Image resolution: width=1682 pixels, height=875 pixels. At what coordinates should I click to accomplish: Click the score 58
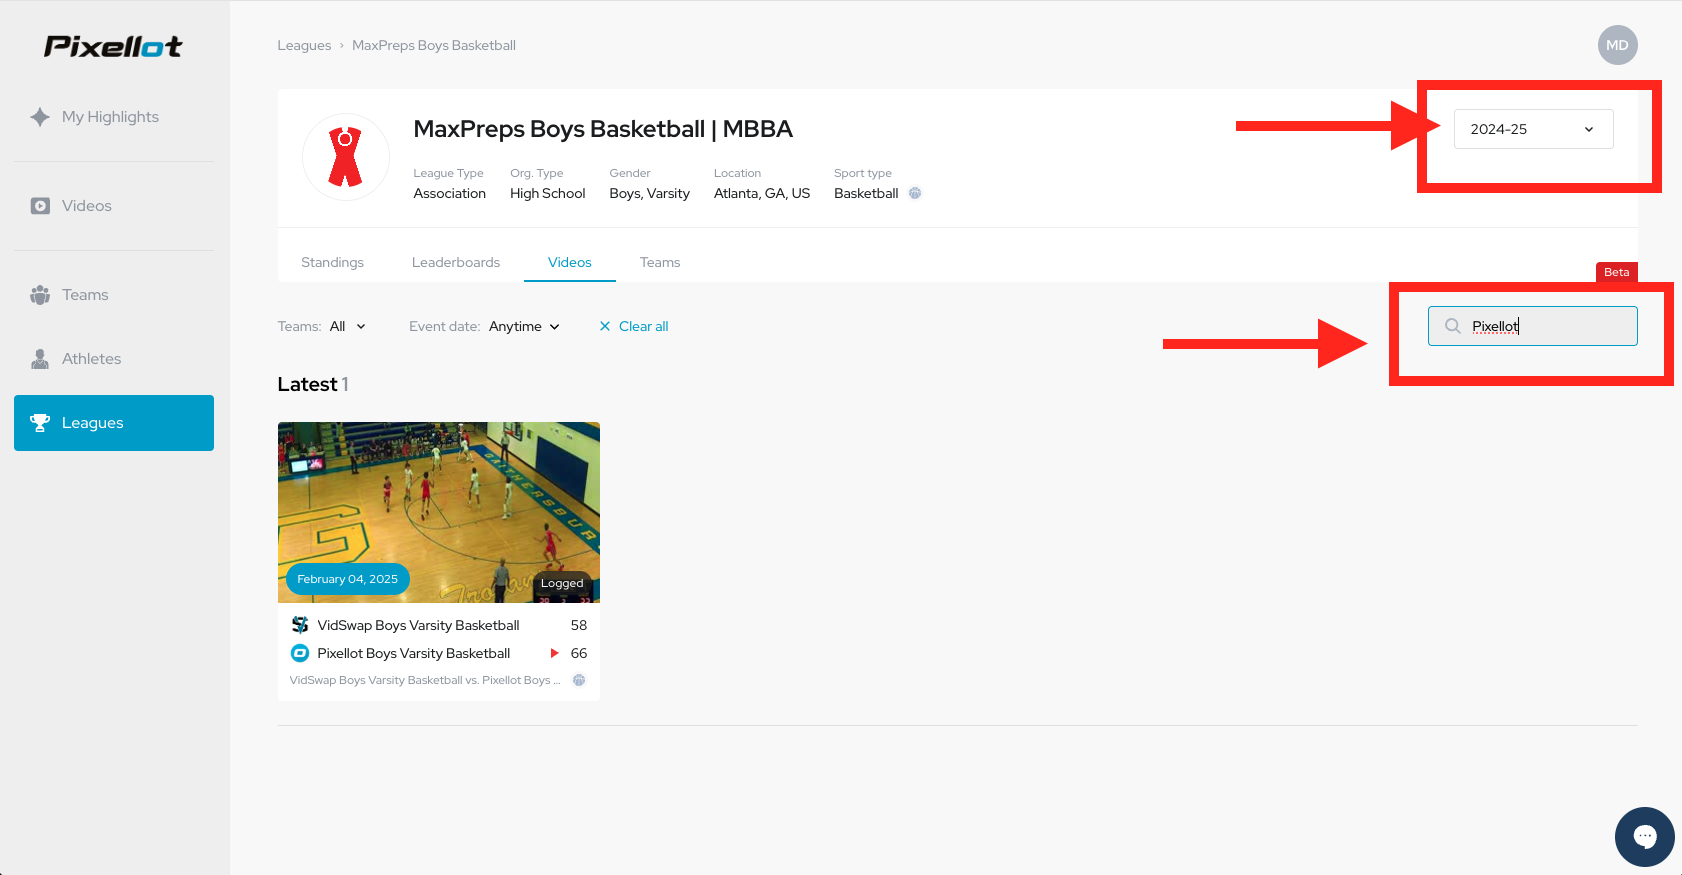tap(579, 625)
